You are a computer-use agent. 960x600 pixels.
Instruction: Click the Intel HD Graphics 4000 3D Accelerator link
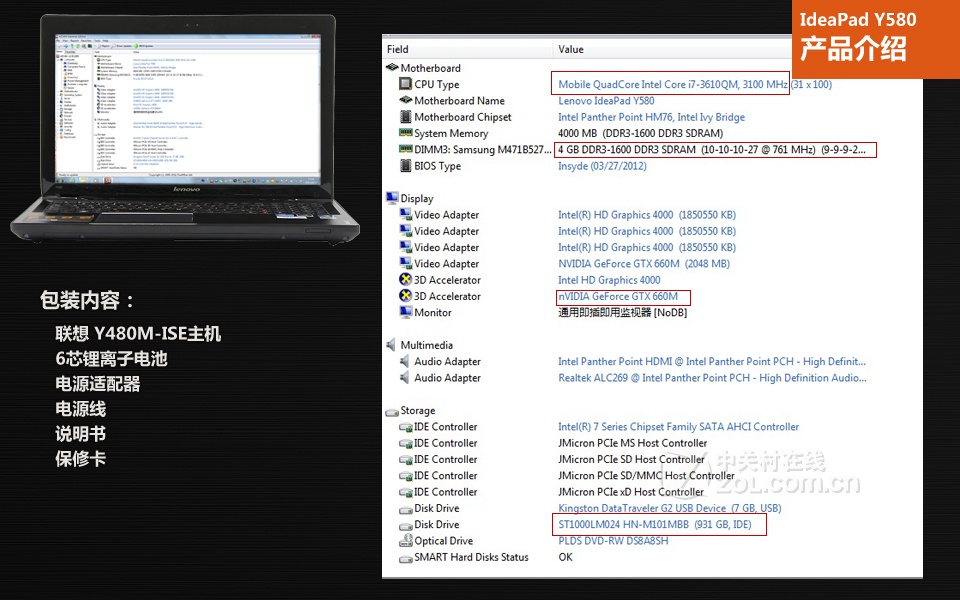pyautogui.click(x=609, y=280)
